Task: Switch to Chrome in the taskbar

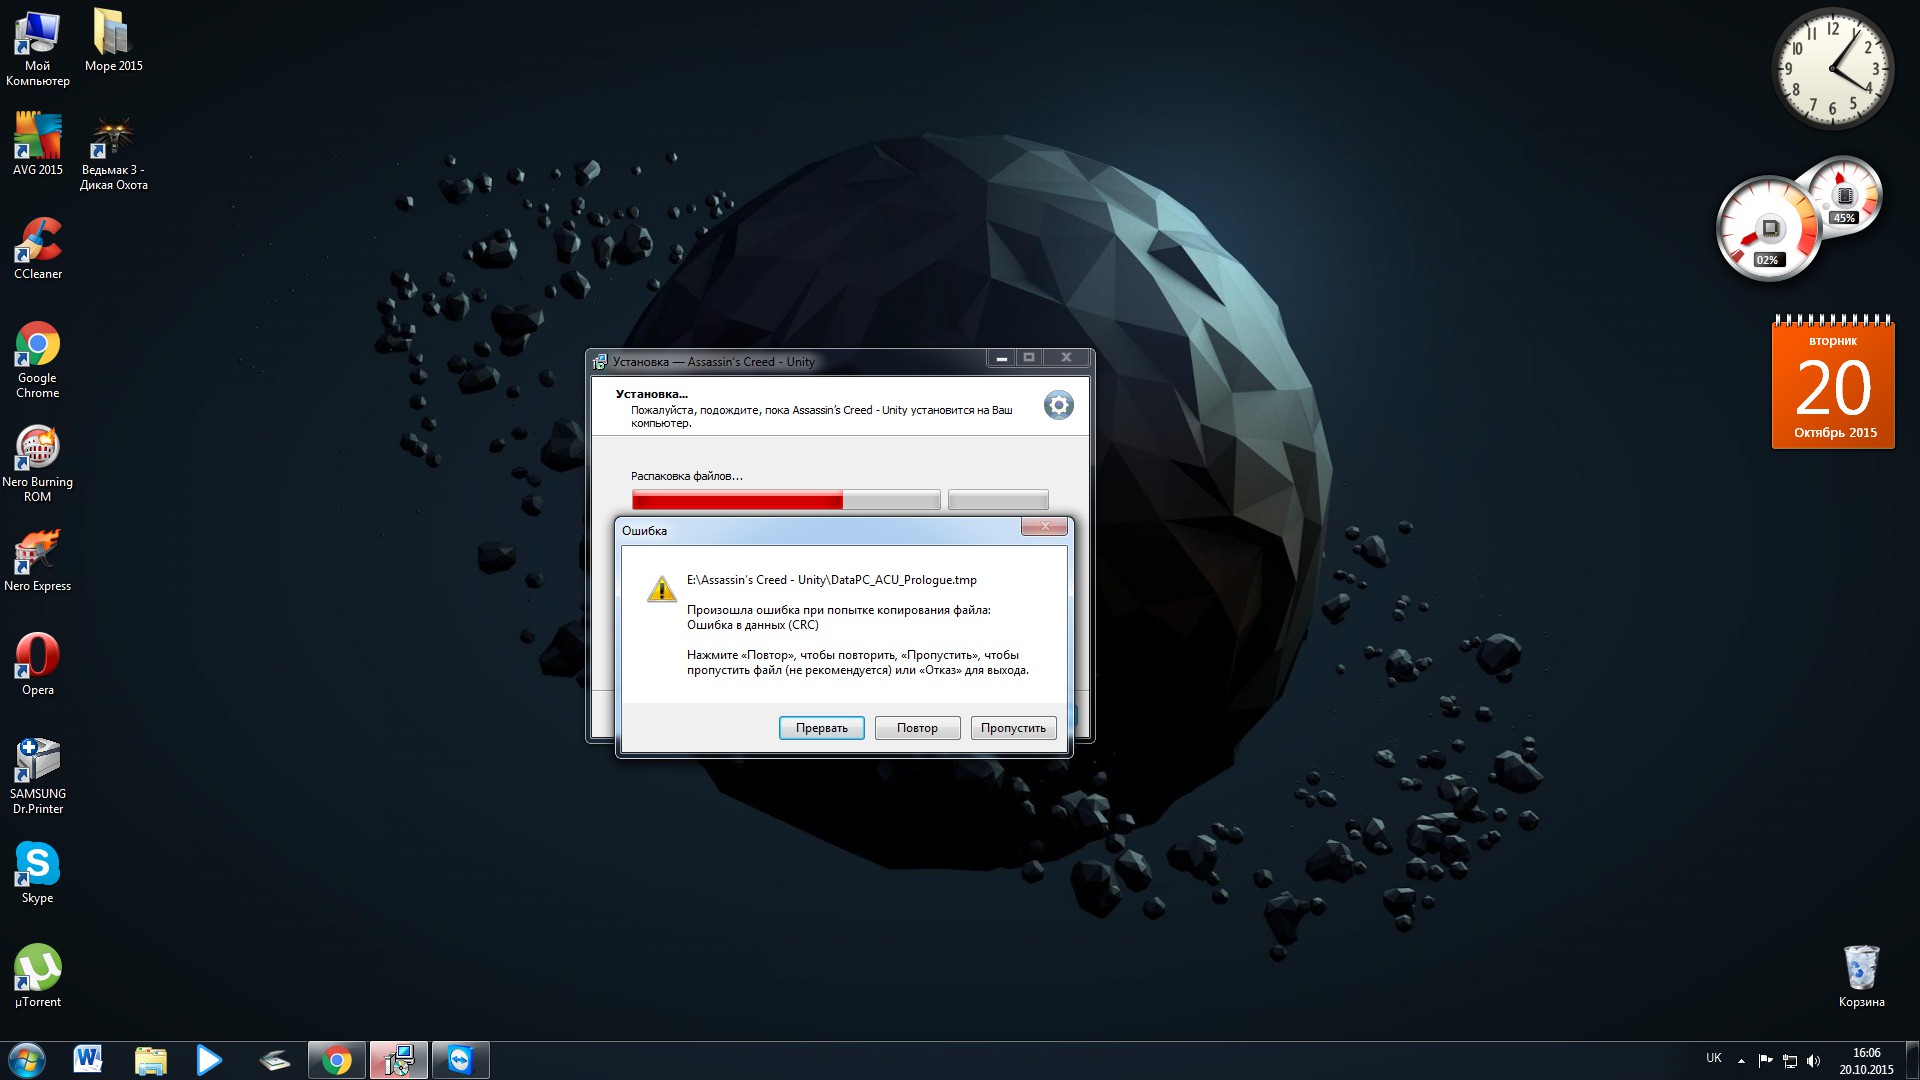Action: [x=337, y=1060]
